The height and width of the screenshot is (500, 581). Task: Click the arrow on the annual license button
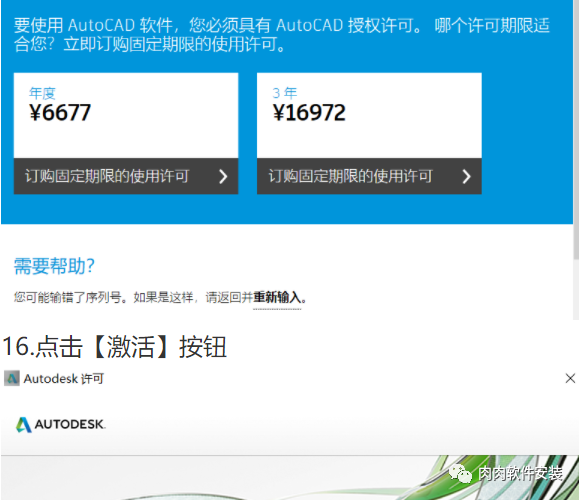point(223,176)
